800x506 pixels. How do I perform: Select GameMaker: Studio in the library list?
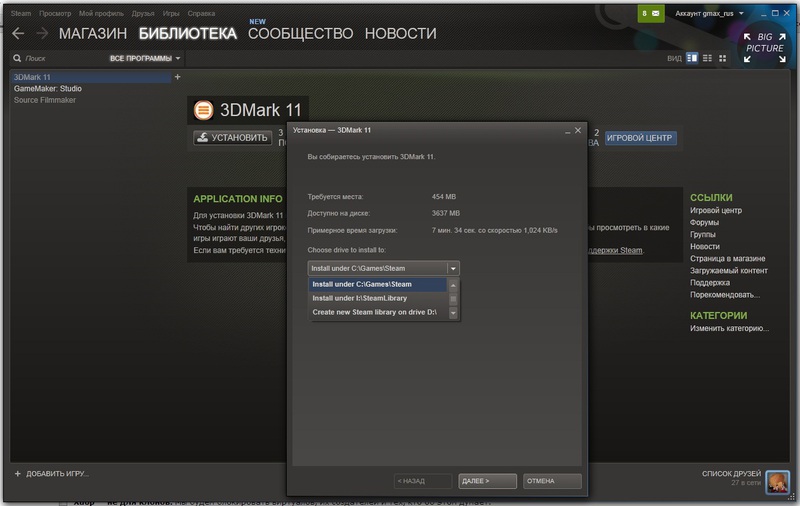pos(47,89)
